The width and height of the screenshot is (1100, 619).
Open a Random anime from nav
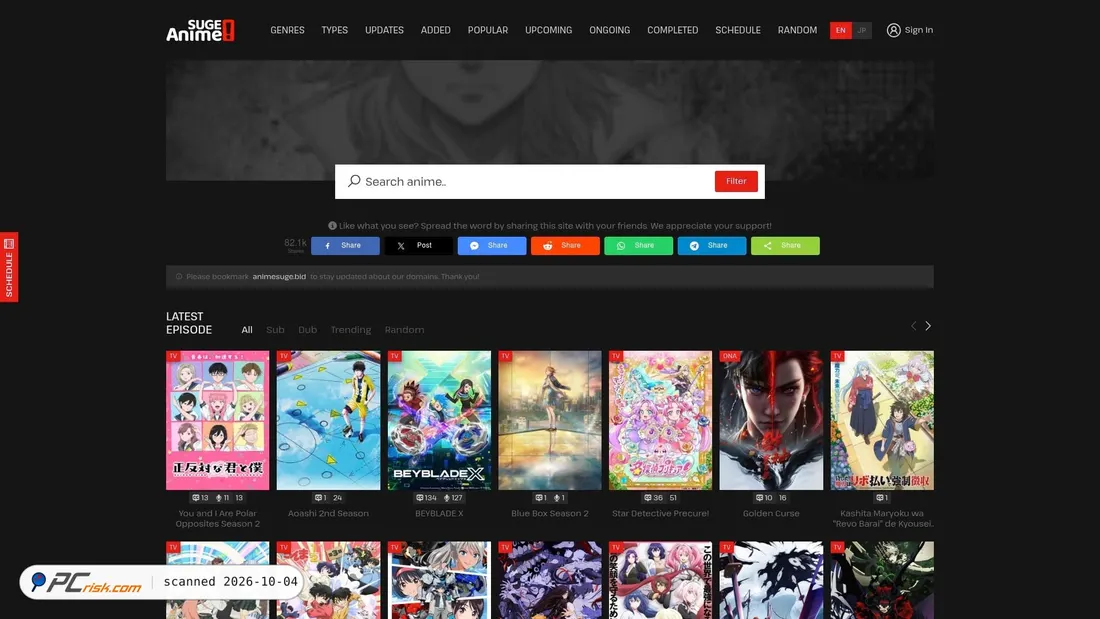click(x=797, y=30)
